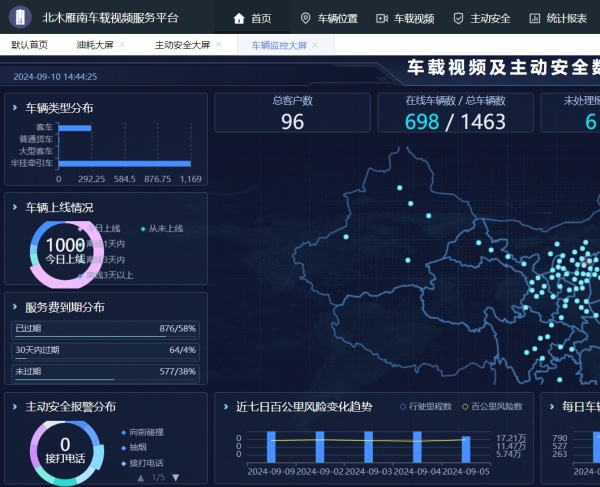Switch to the 默认首页 tab
This screenshot has height=487, width=600.
(x=30, y=45)
